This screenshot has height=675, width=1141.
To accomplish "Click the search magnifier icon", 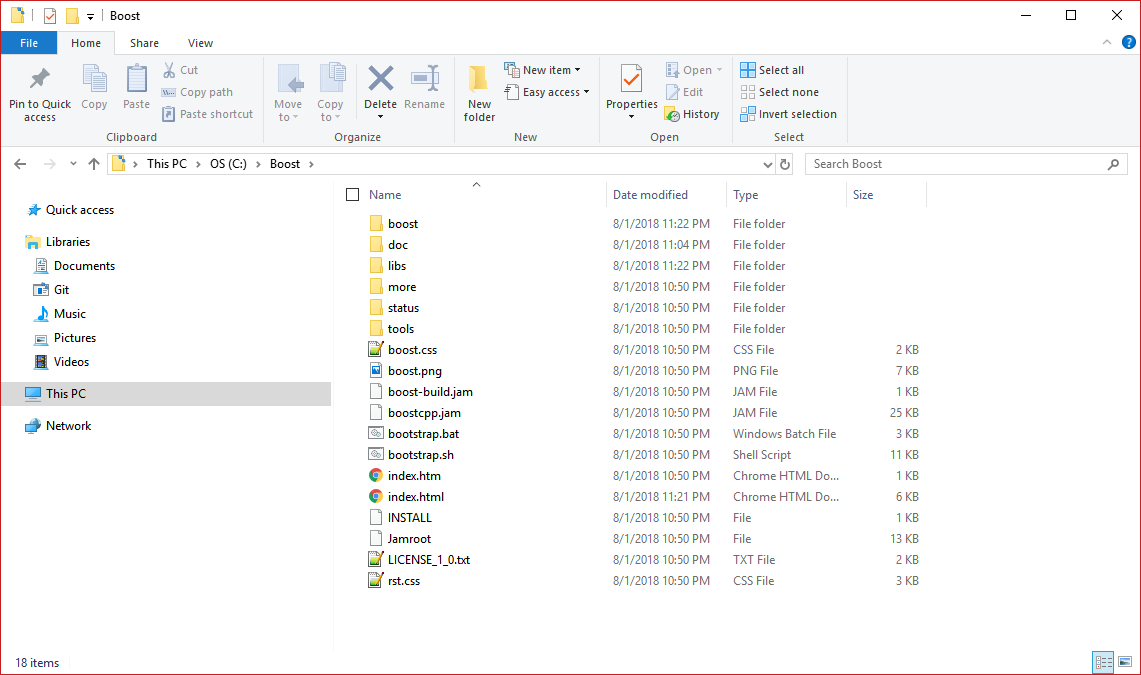I will click(x=1113, y=164).
